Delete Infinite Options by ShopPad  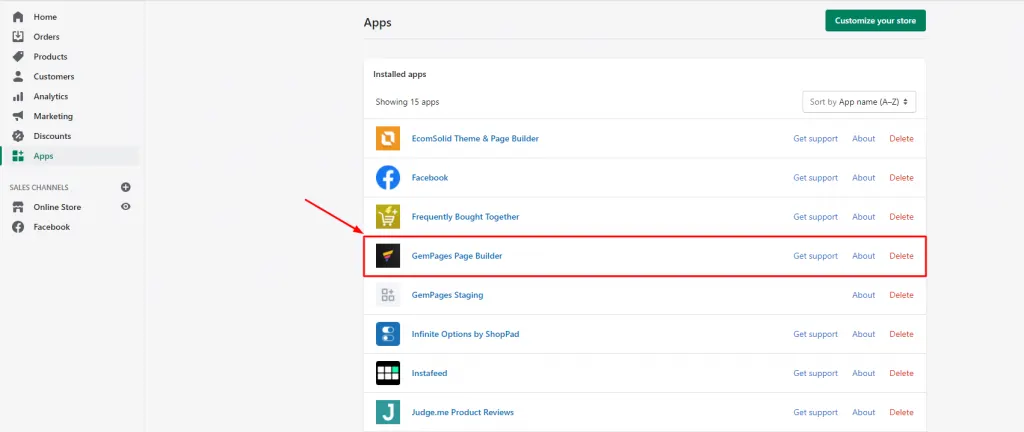coord(901,334)
